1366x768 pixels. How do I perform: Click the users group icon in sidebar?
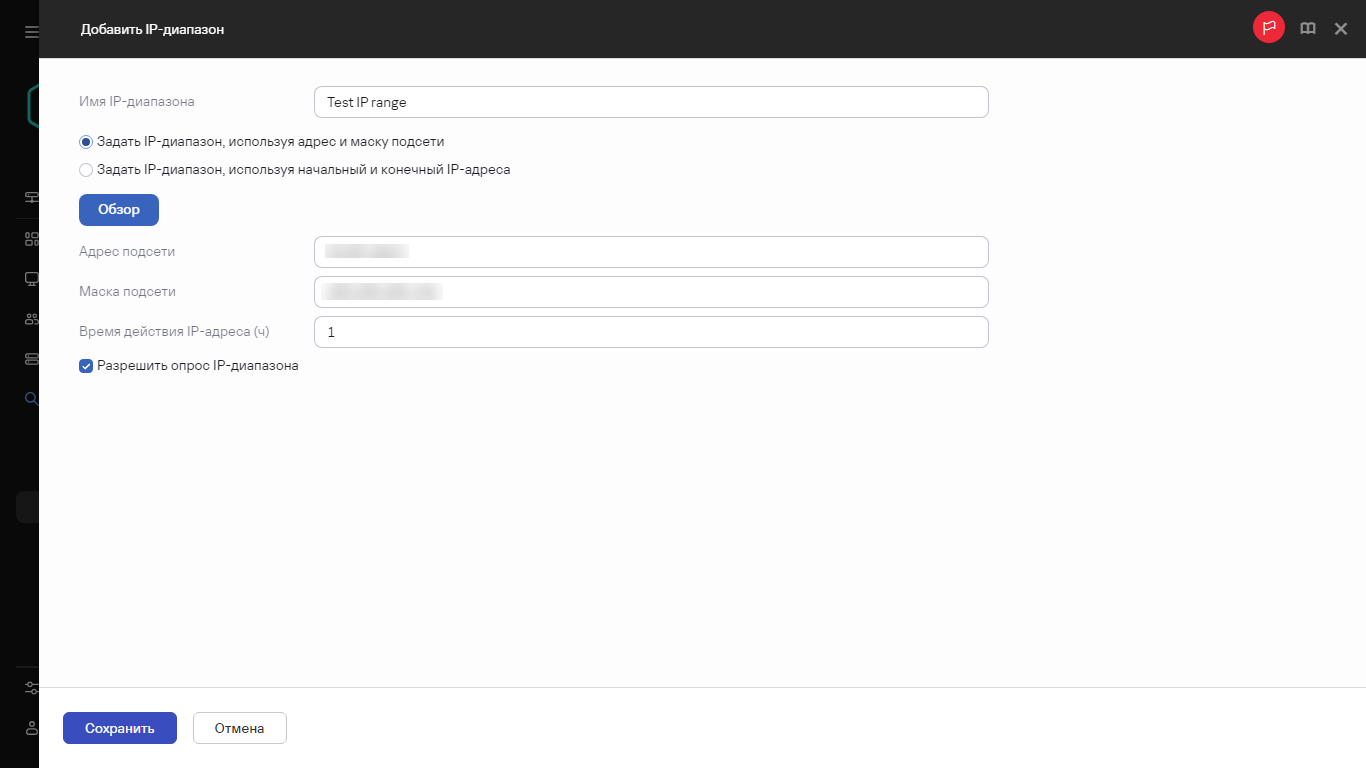point(31,319)
